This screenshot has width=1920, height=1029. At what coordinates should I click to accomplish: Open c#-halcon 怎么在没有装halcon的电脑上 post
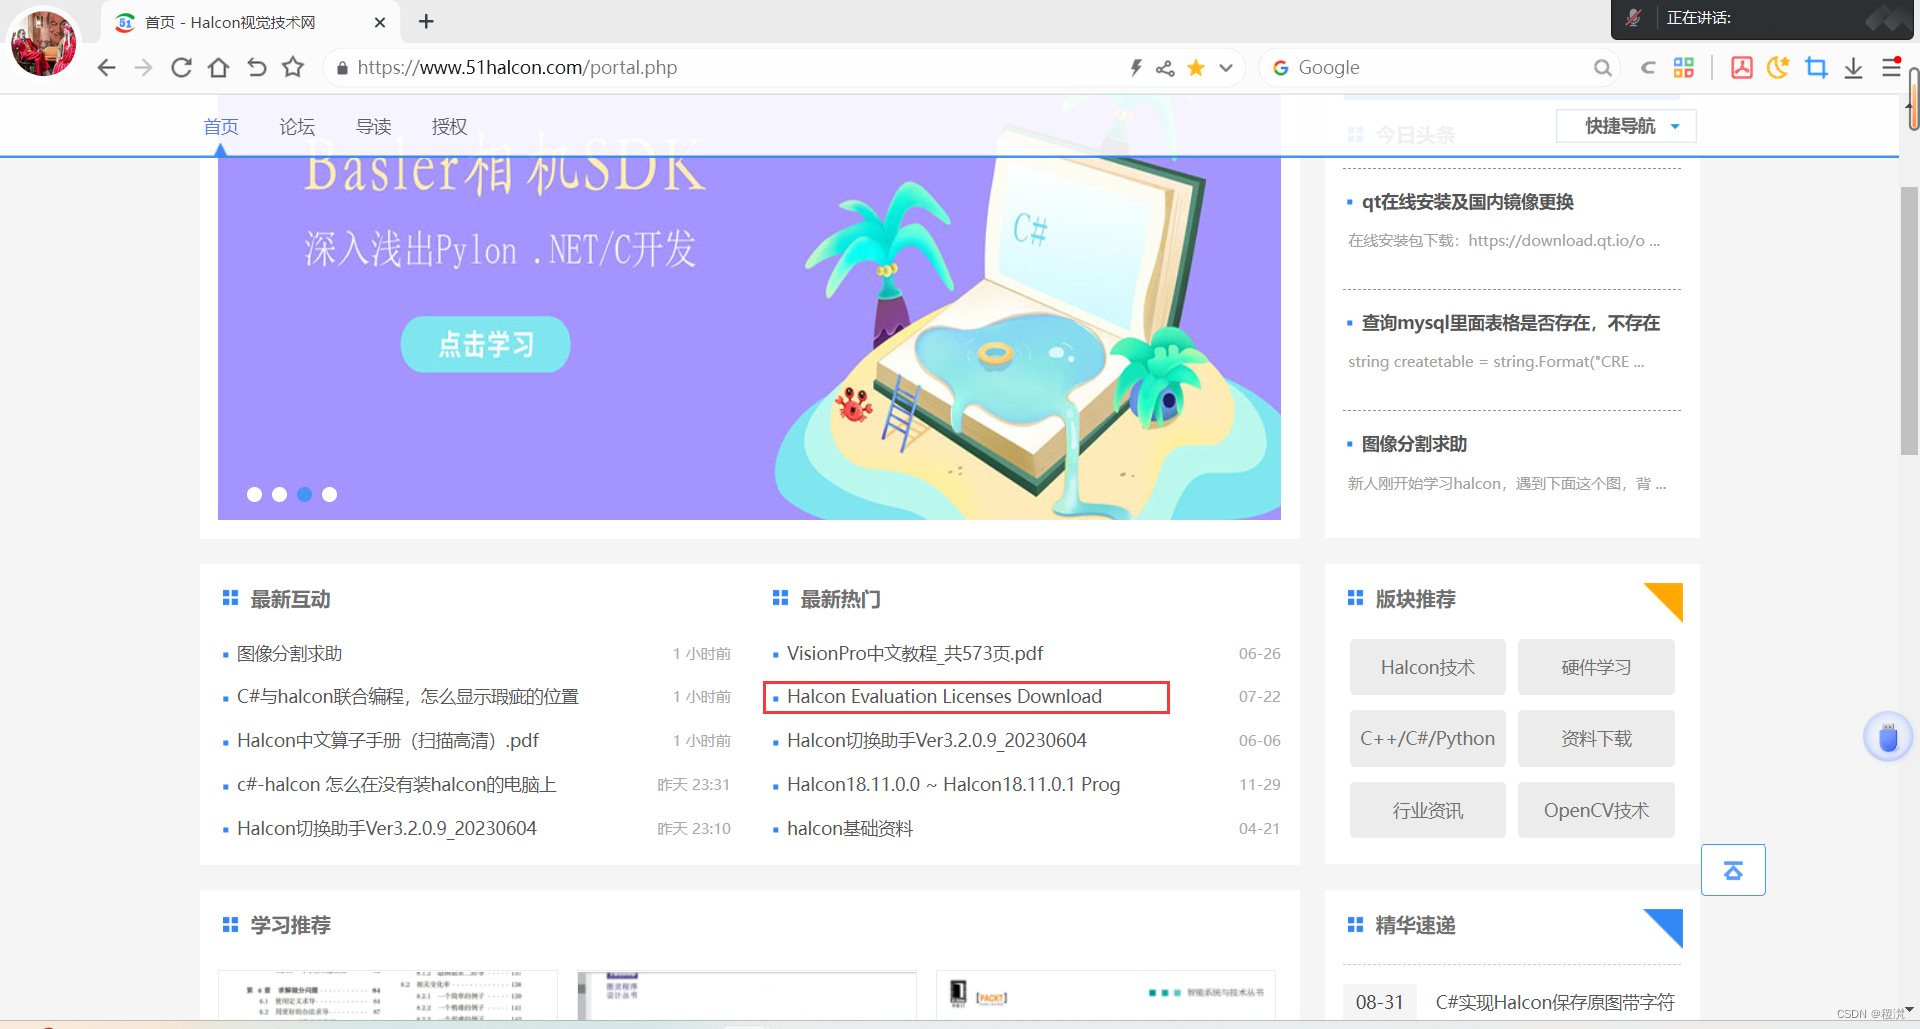coord(397,785)
